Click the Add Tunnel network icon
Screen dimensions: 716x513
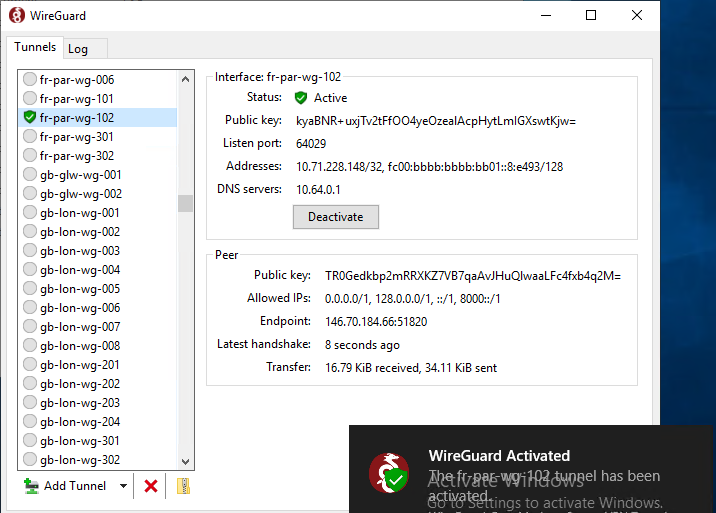(31, 486)
